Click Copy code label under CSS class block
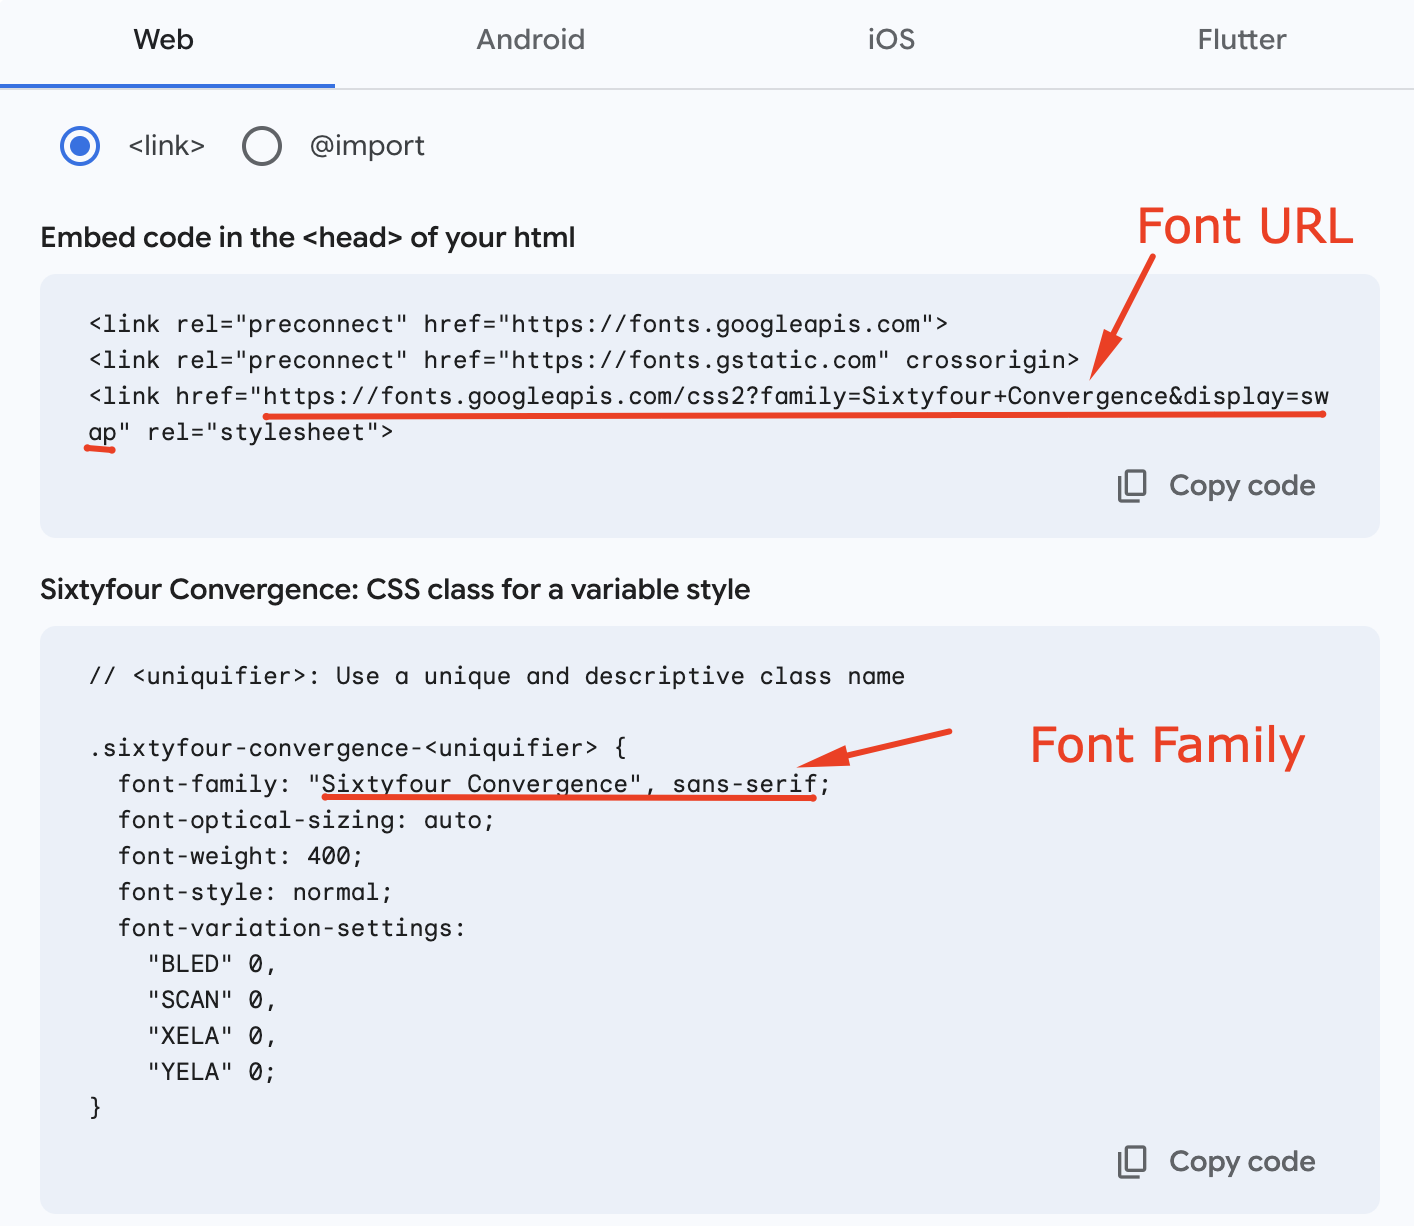1414x1226 pixels. coord(1242,1162)
